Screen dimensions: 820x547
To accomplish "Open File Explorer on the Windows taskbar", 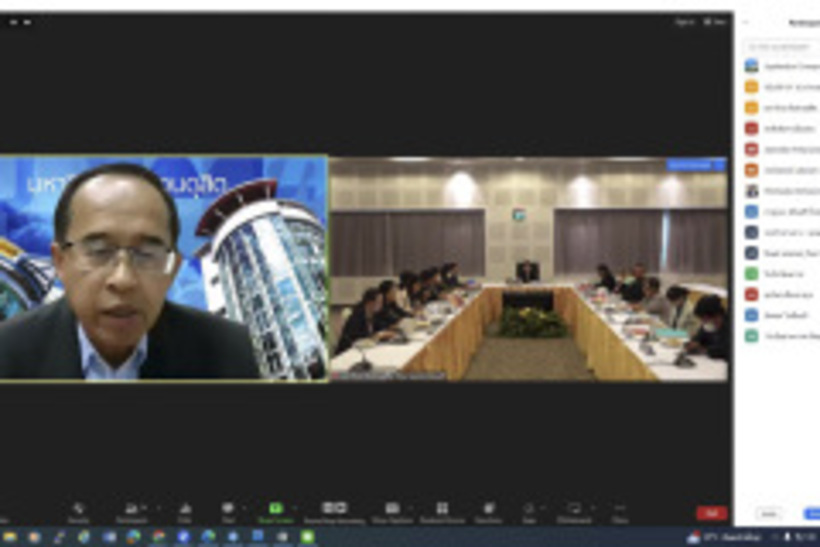I will (9, 537).
